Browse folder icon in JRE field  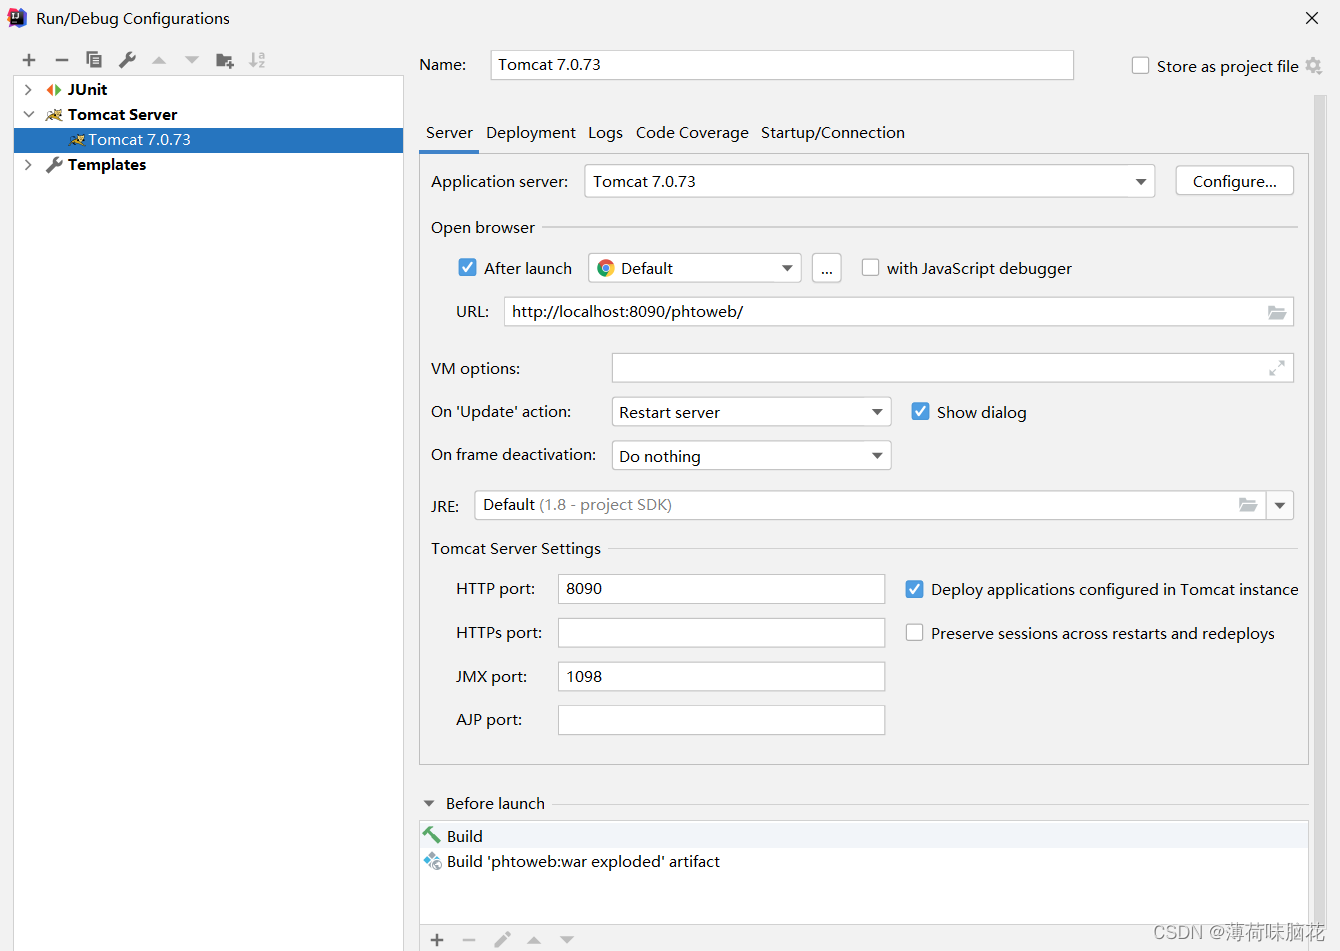tap(1248, 505)
